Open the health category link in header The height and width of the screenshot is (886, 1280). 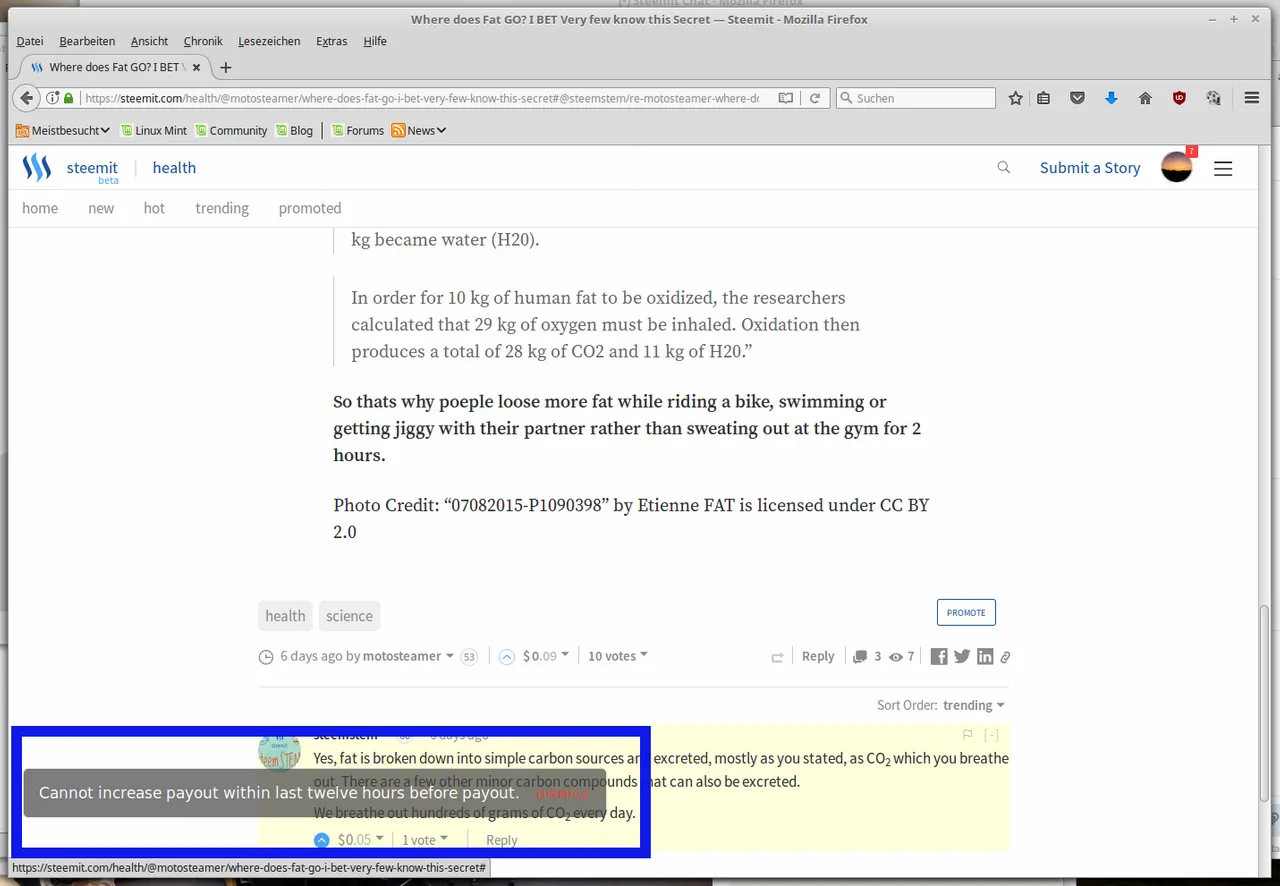(x=174, y=168)
